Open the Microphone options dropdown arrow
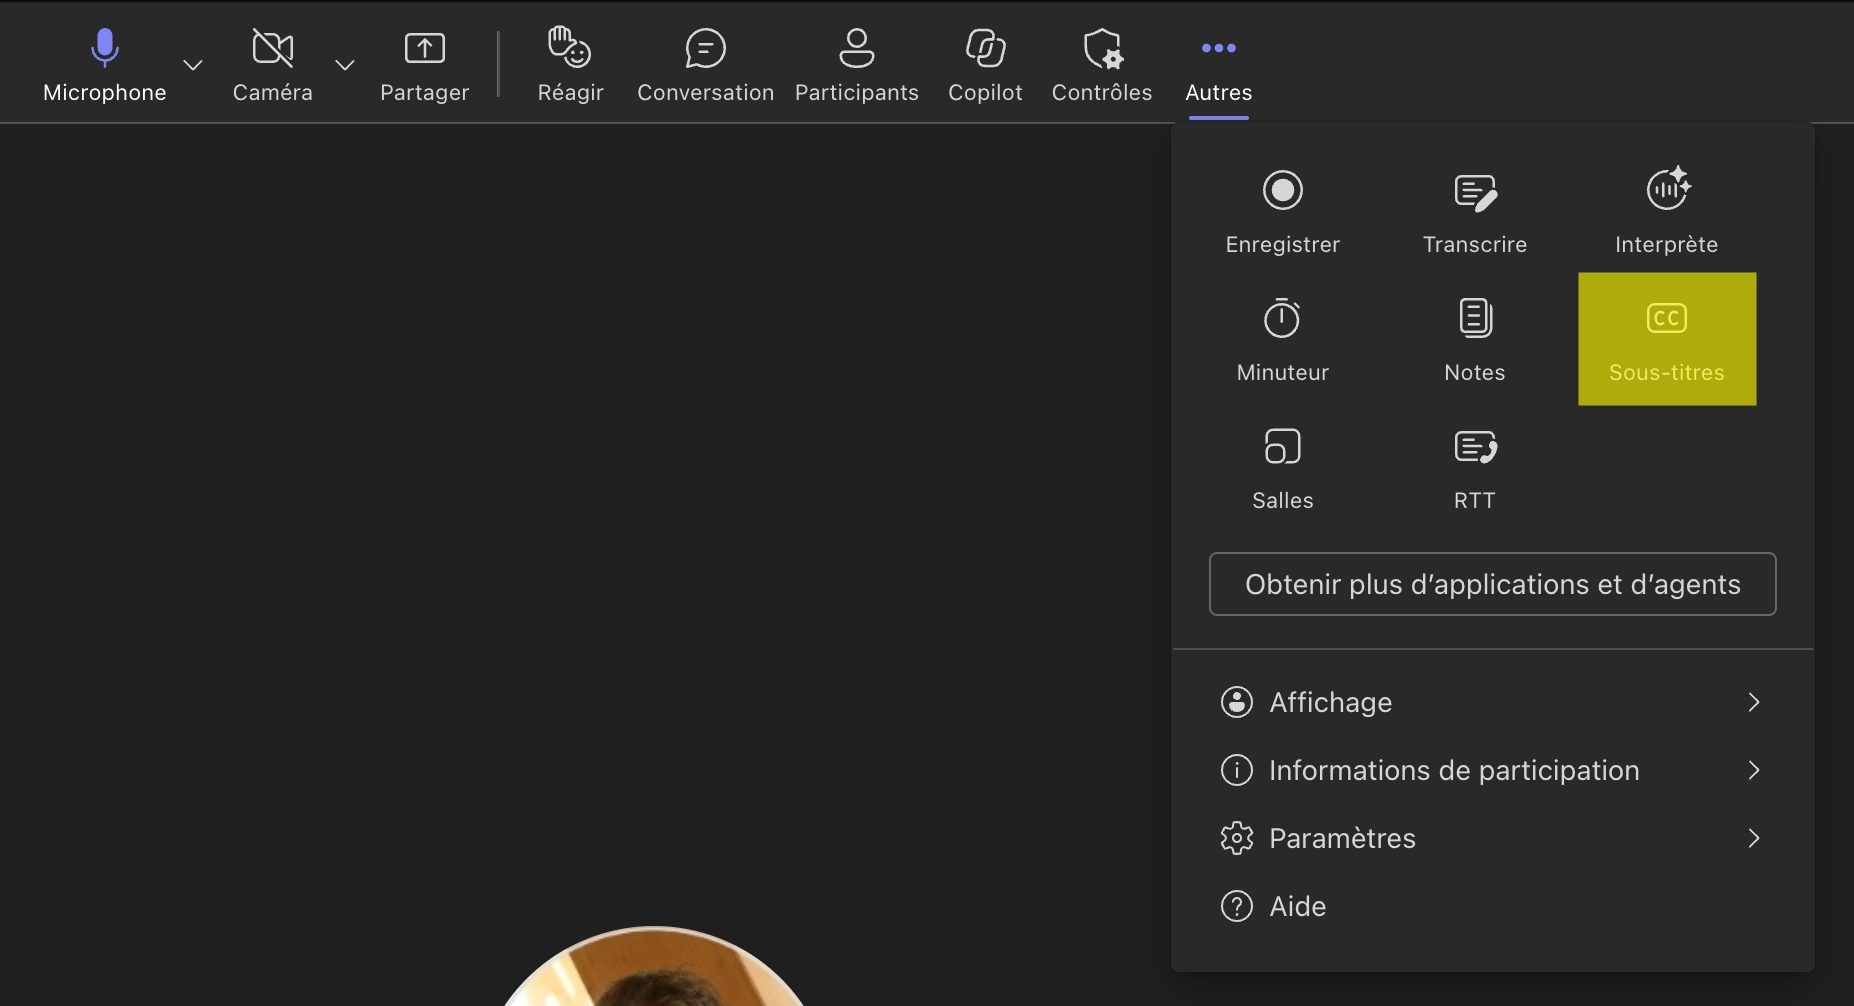 (x=193, y=66)
